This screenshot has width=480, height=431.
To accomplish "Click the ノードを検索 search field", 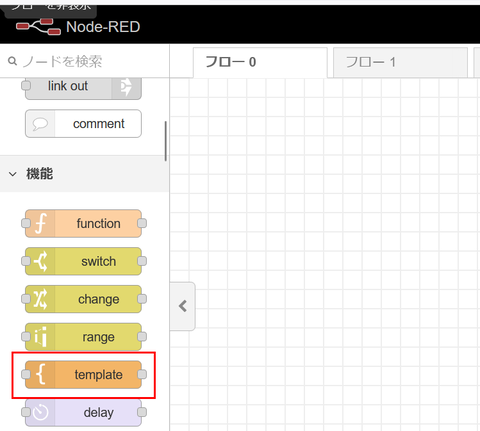I will point(85,61).
